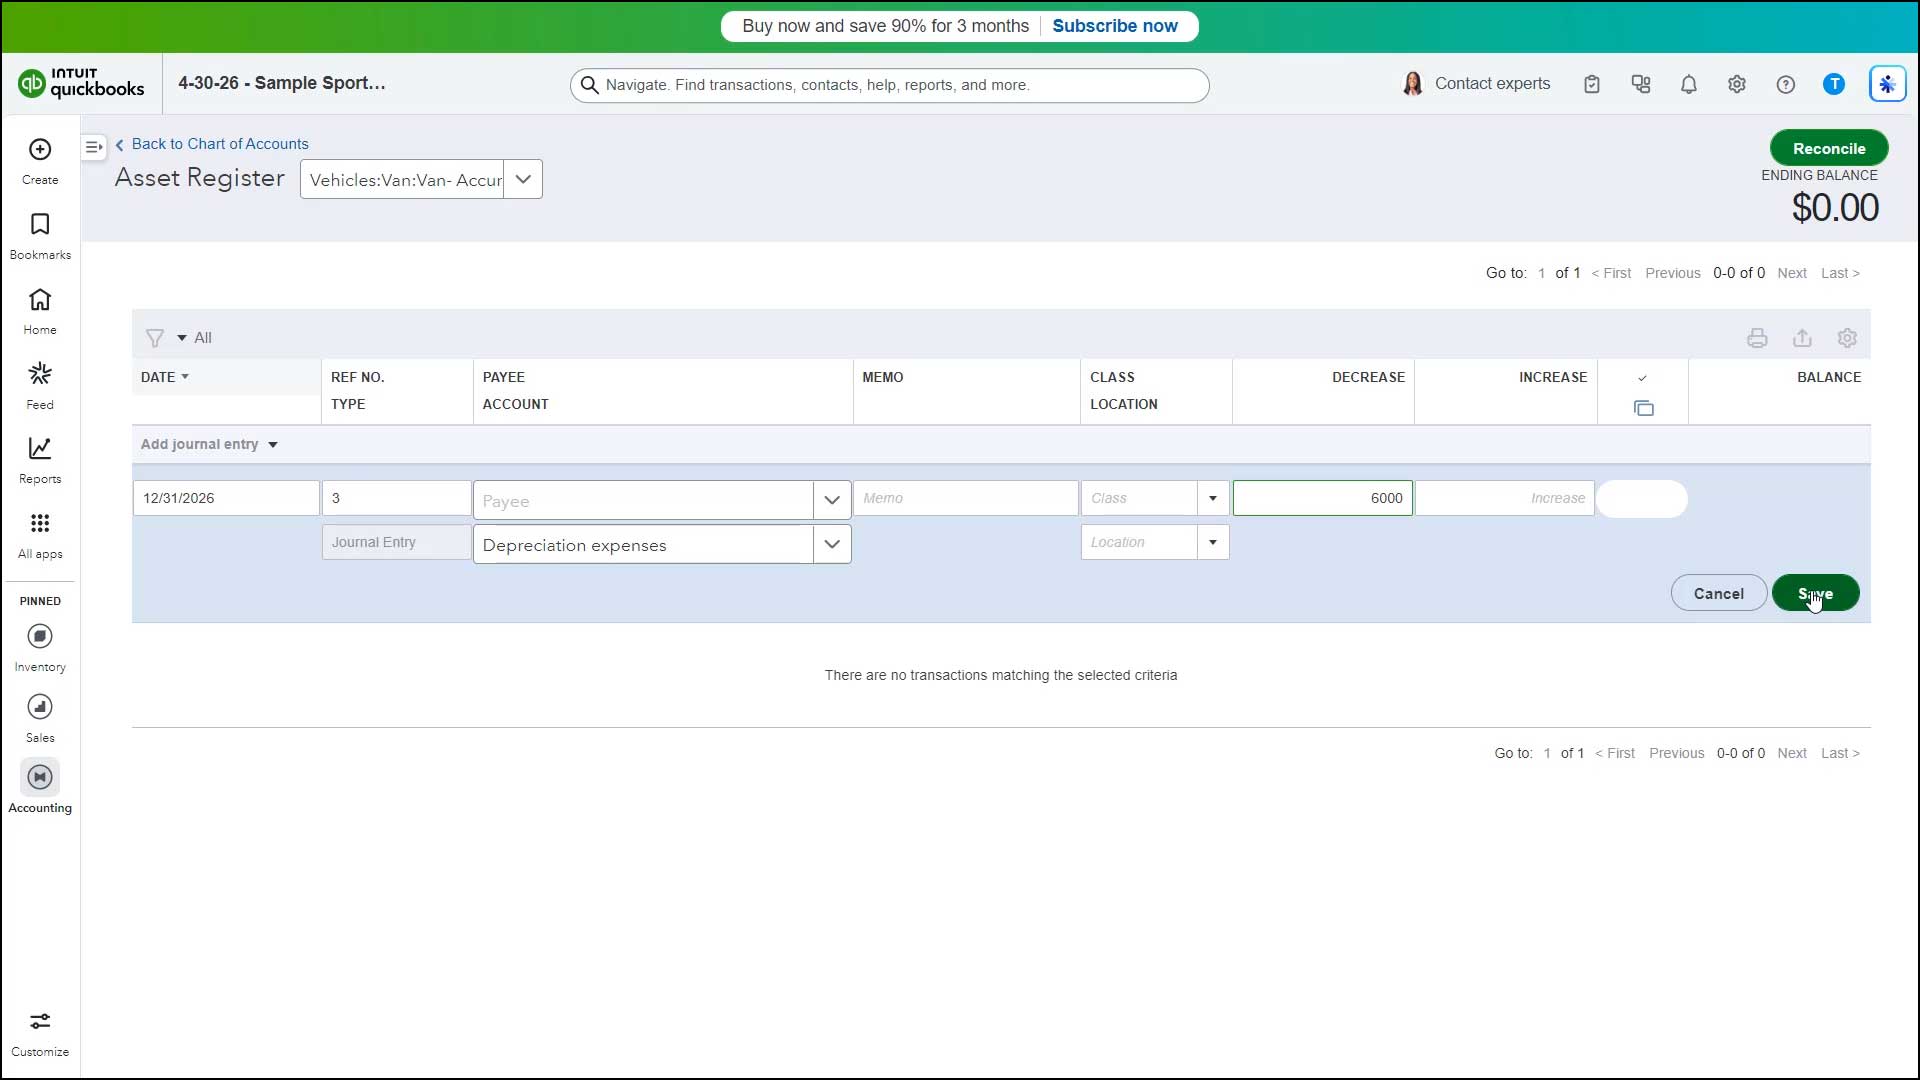Open the Create menu in sidebar
Viewport: 1920px width, 1080px height.
[40, 161]
